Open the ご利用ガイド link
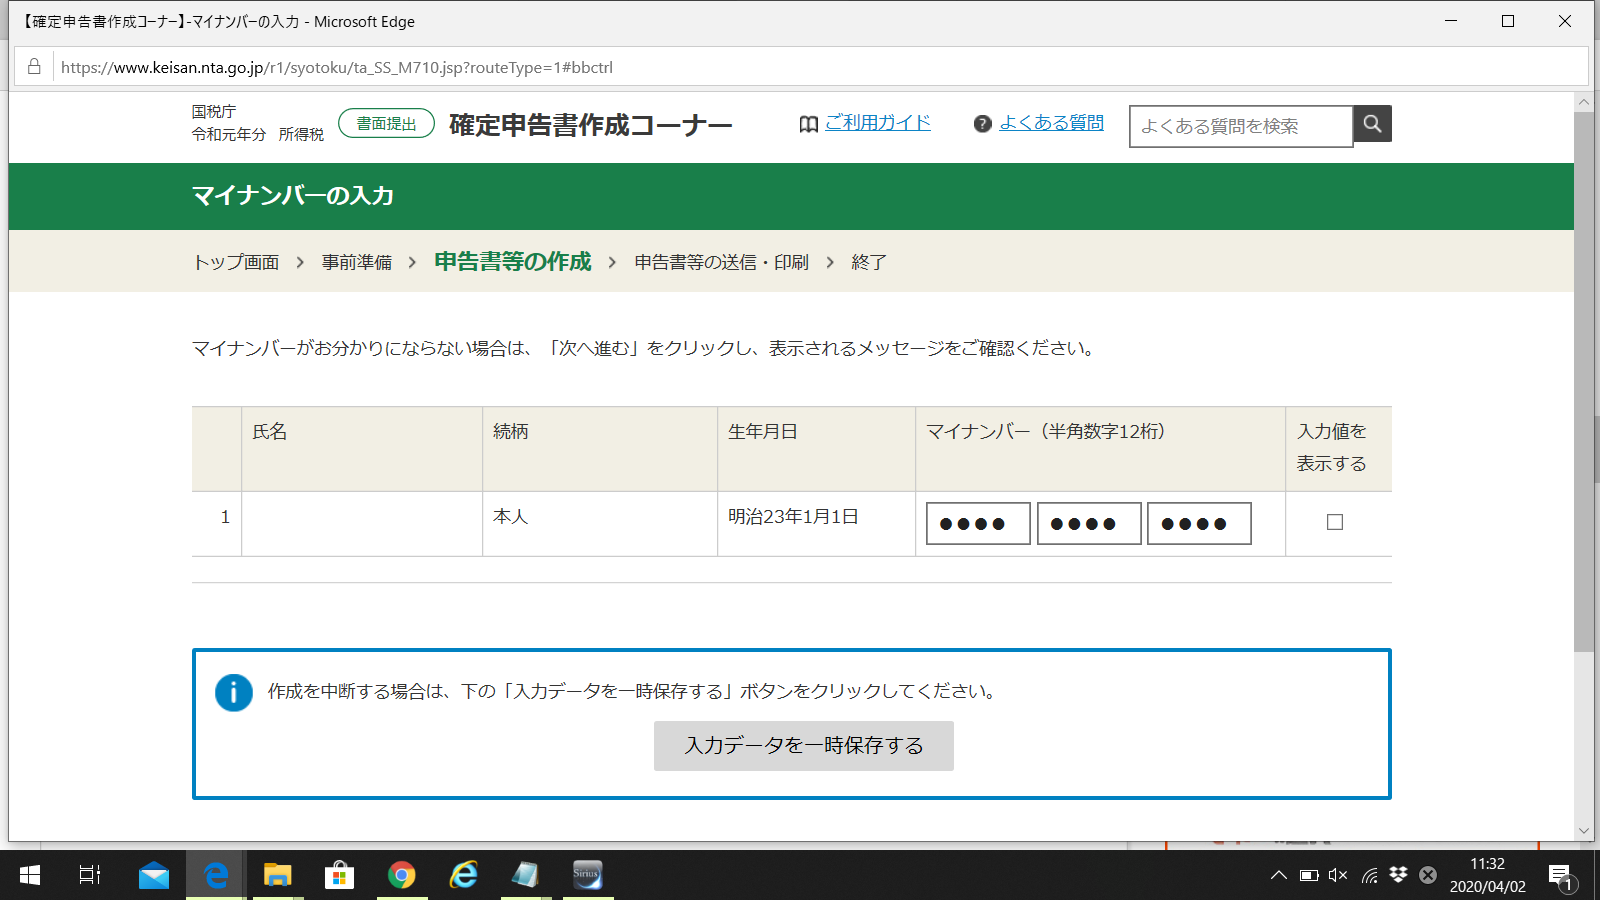The width and height of the screenshot is (1600, 900). 878,123
